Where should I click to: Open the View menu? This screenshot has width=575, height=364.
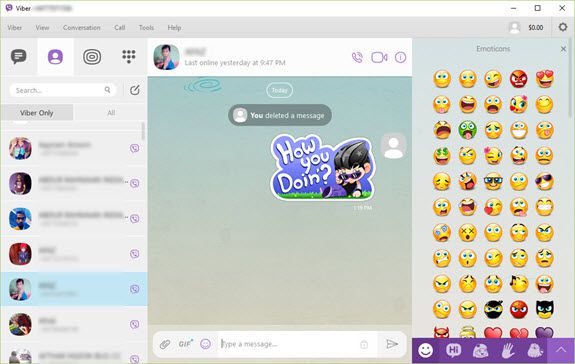pos(42,27)
